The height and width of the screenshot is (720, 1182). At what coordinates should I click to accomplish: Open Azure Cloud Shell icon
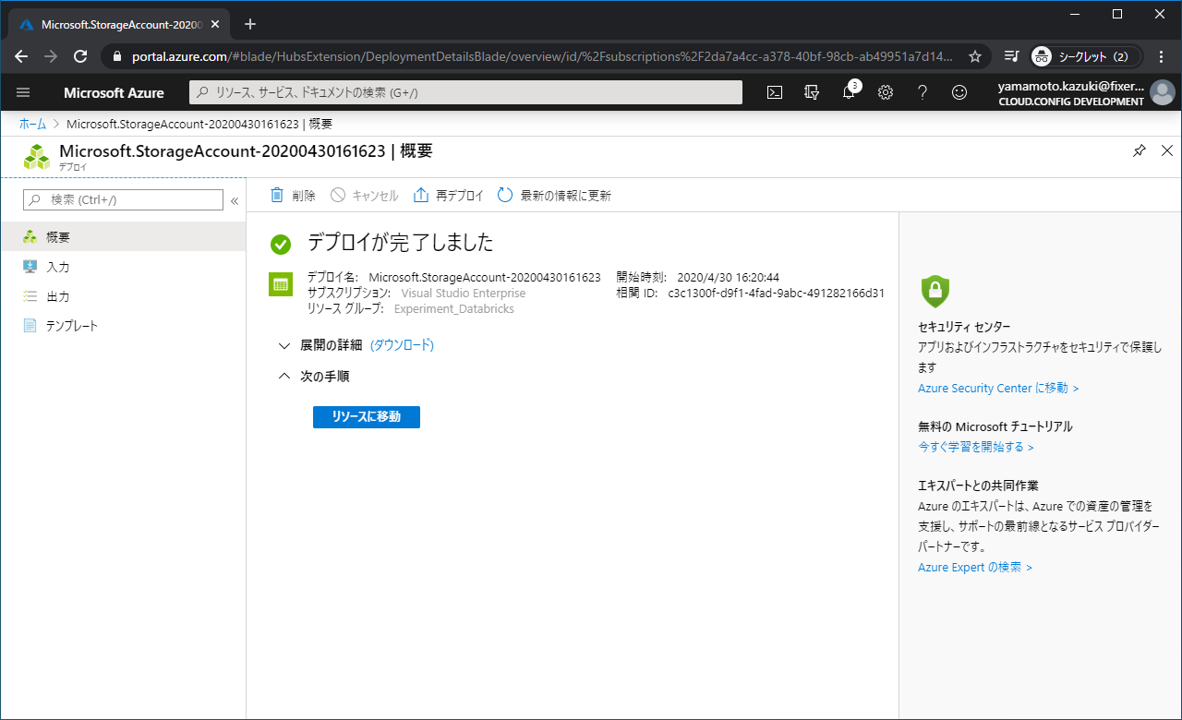(x=774, y=92)
